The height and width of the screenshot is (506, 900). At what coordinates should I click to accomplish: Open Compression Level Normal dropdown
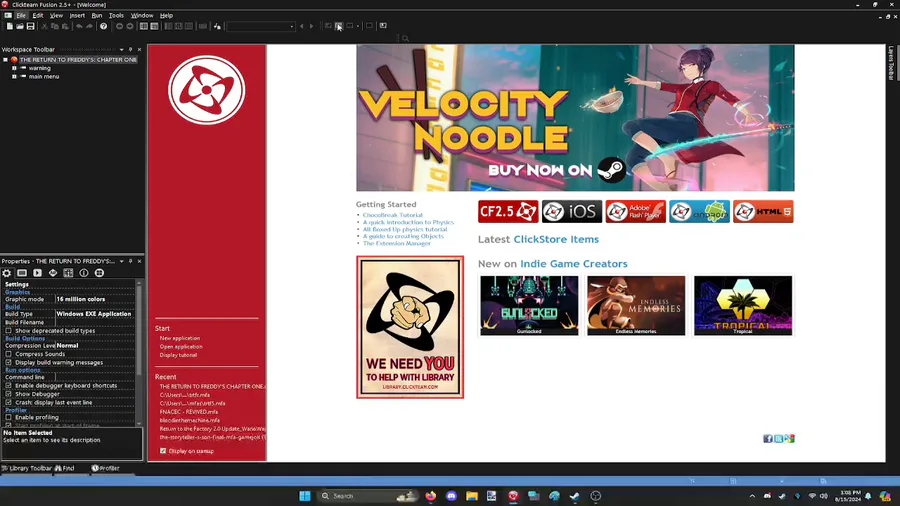point(95,345)
